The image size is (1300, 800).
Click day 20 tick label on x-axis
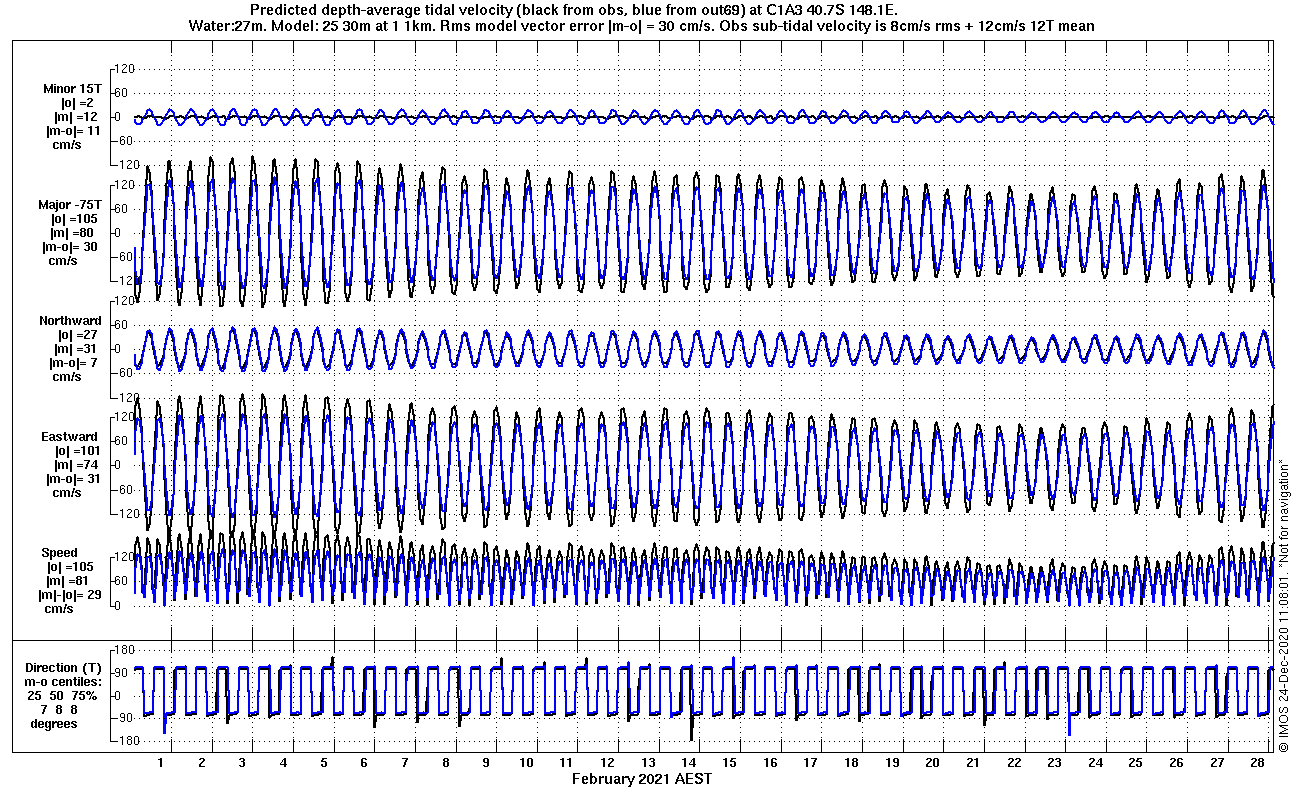(933, 763)
